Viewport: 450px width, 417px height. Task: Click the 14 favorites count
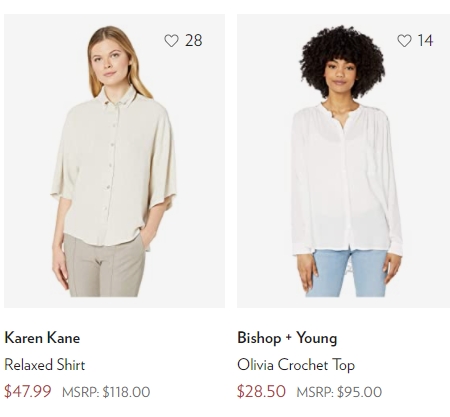tap(425, 41)
